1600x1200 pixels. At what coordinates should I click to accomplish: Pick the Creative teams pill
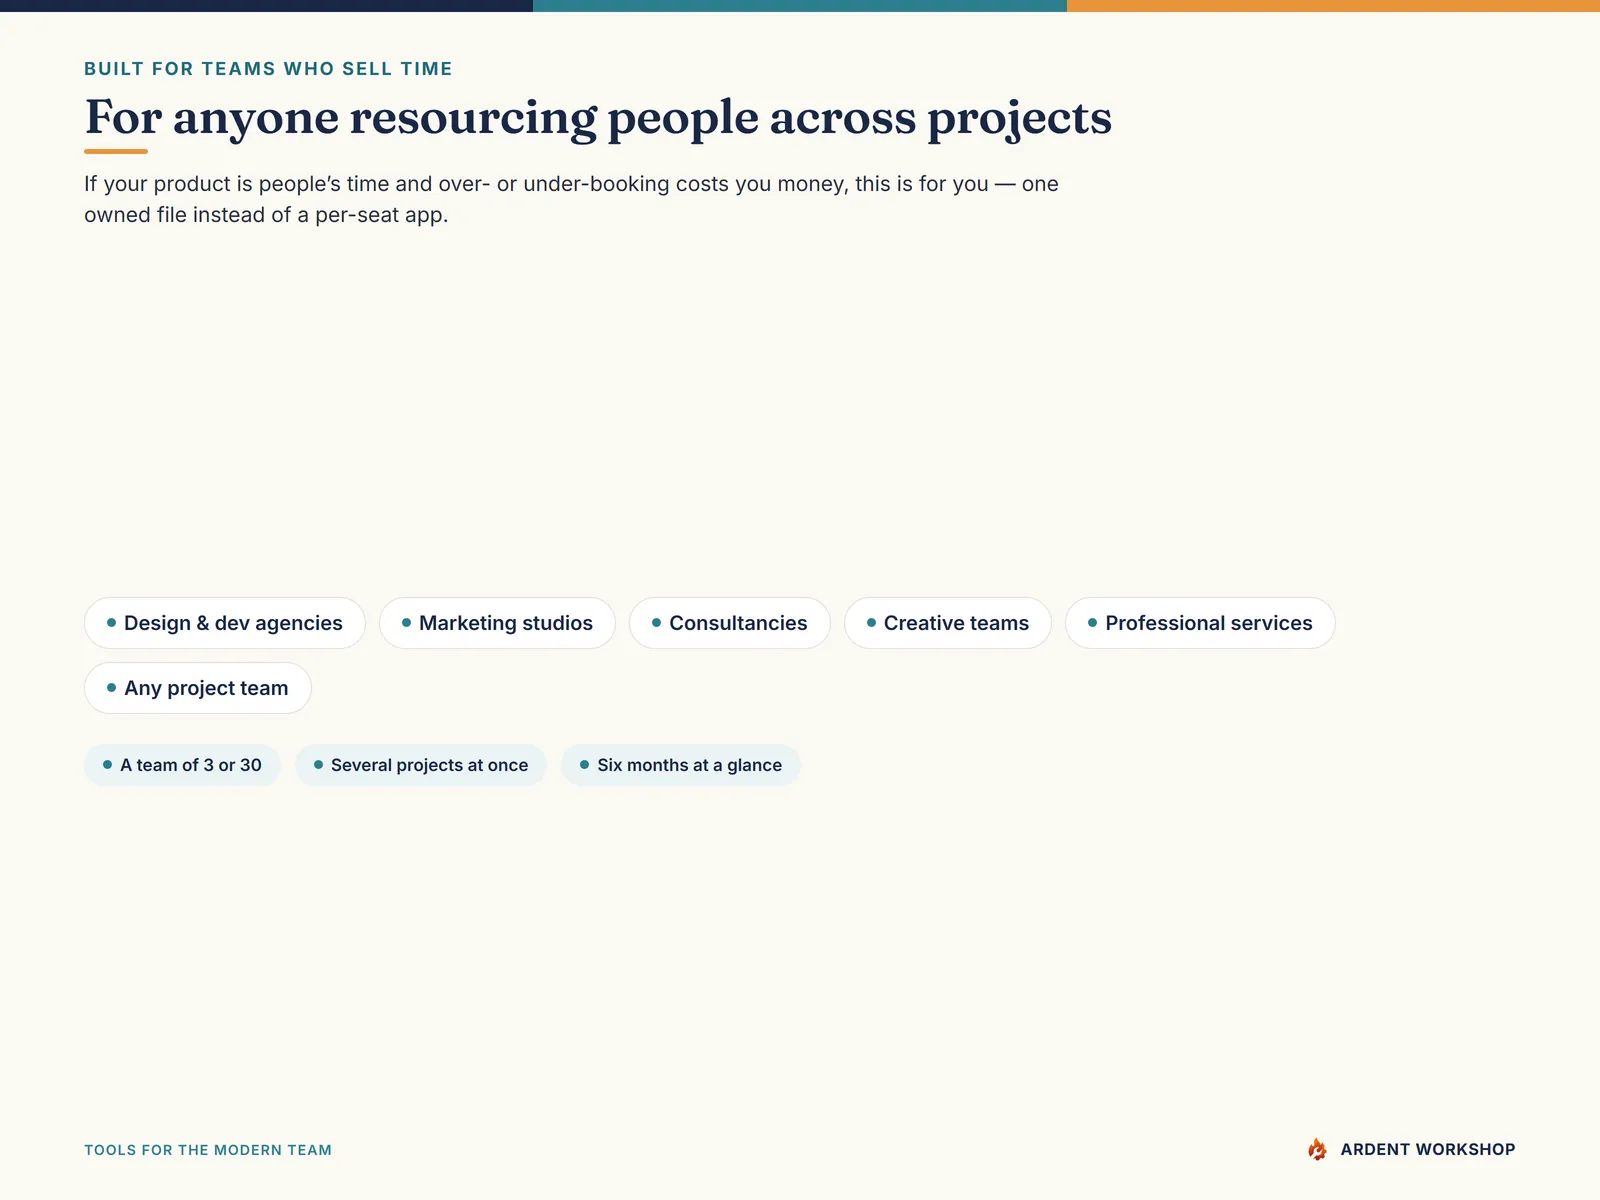click(948, 623)
